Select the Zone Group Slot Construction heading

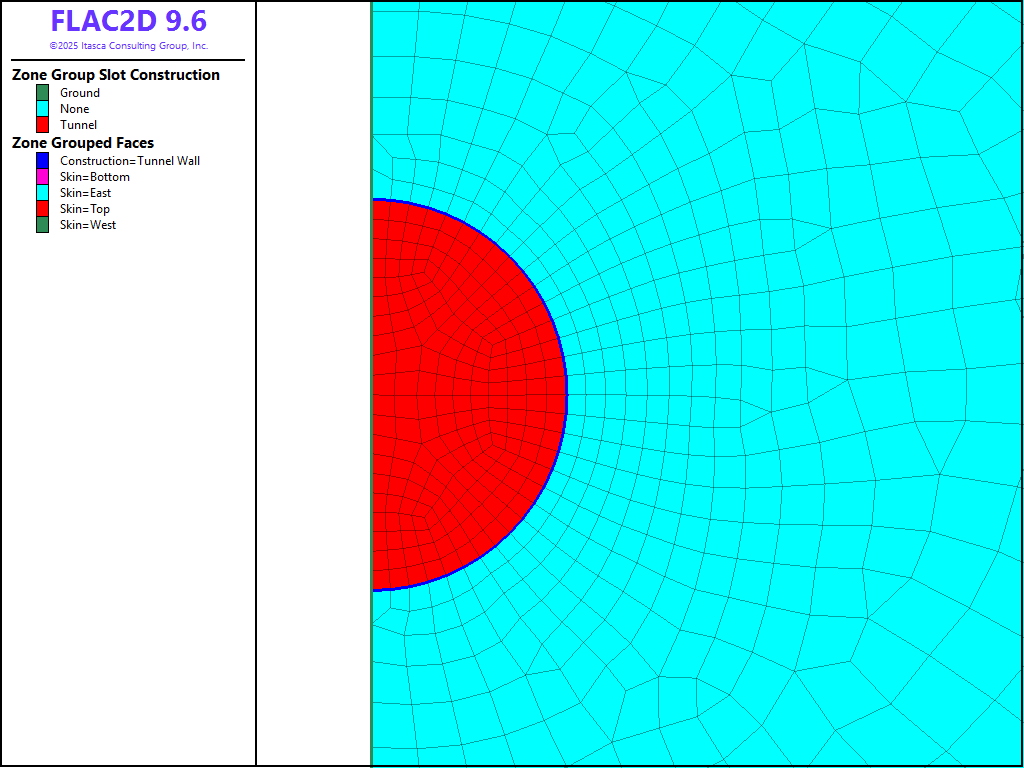tap(116, 75)
